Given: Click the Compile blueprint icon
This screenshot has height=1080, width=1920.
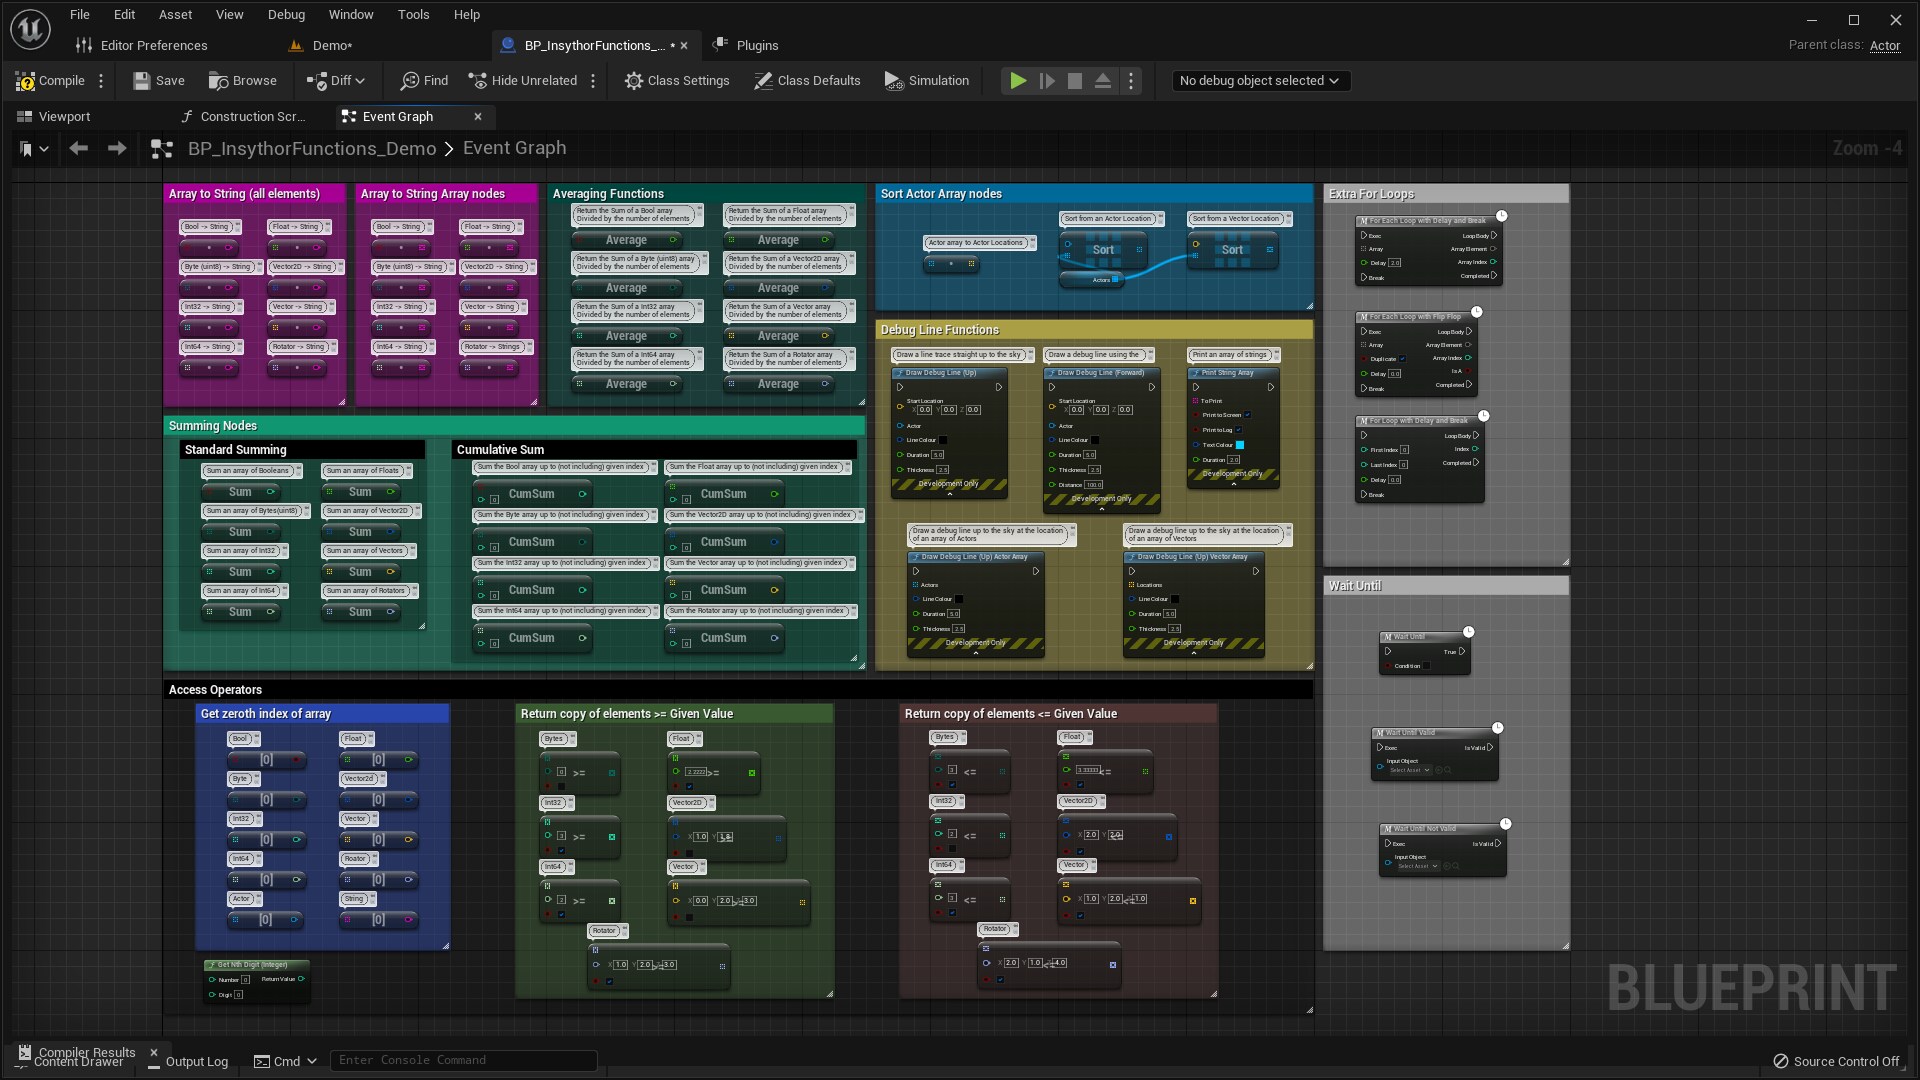Looking at the screenshot, I should click(x=27, y=81).
